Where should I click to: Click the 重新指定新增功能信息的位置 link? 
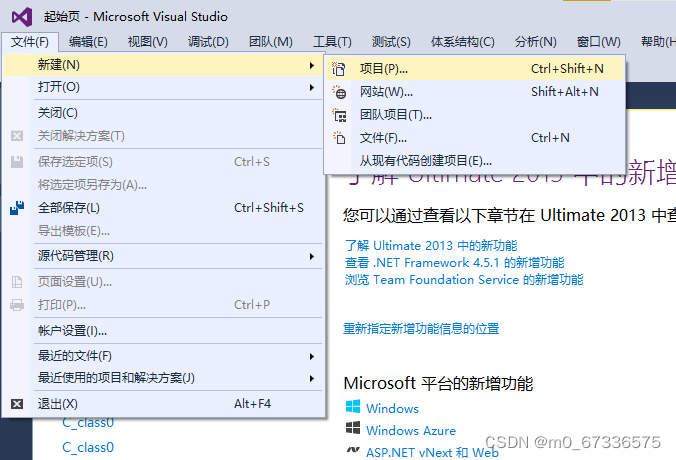[421, 329]
